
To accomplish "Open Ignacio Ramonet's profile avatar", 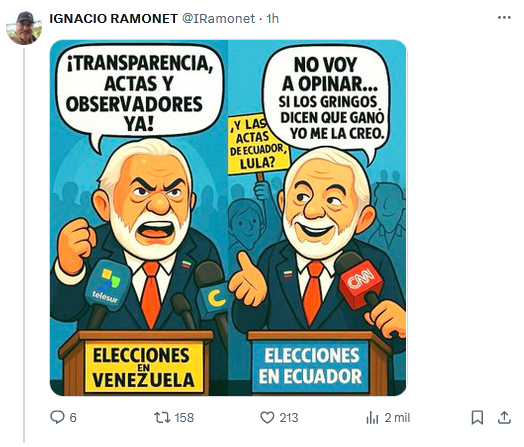I will tap(24, 28).
